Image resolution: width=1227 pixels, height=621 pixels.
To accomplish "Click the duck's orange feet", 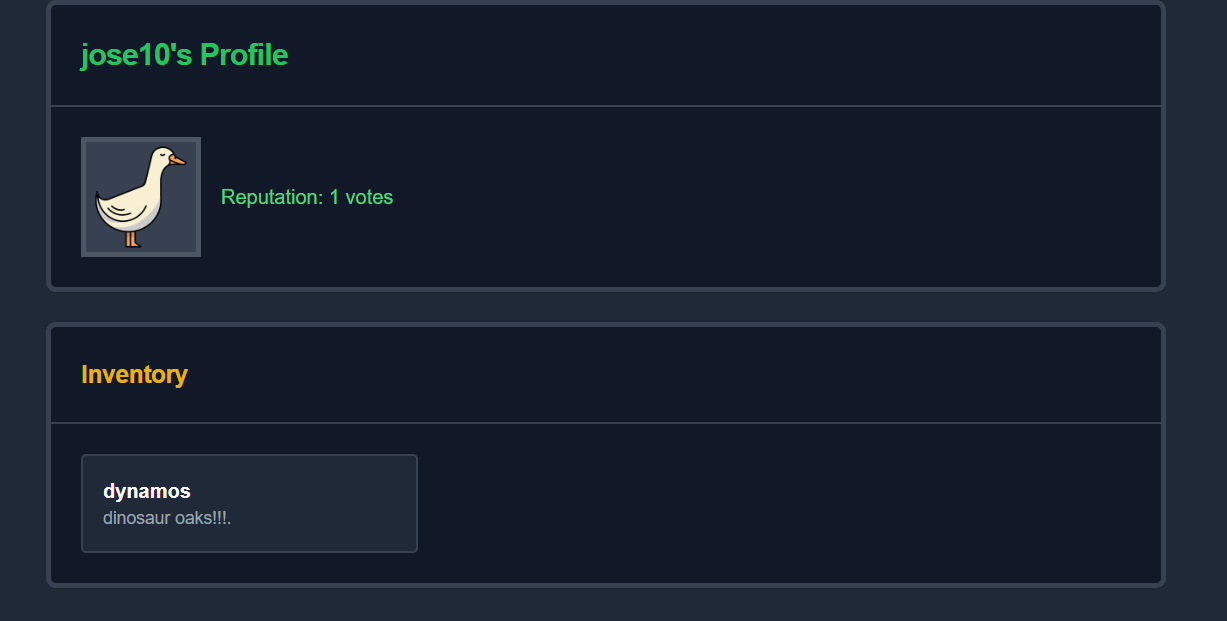I will pyautogui.click(x=133, y=239).
